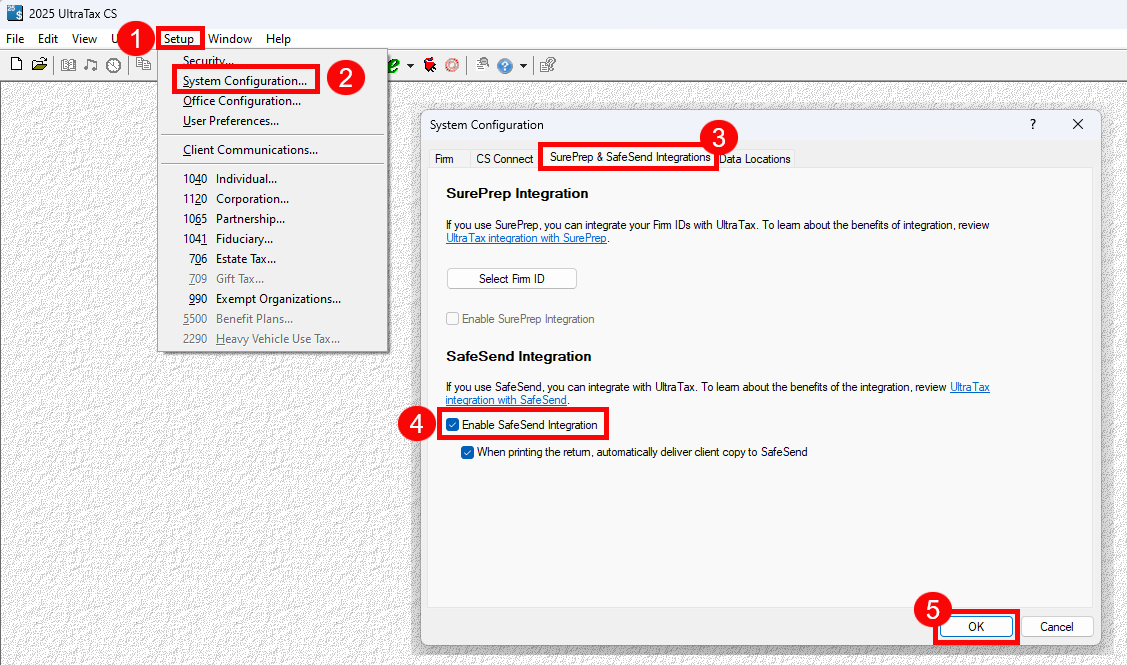Click the Open Client folder icon
This screenshot has width=1127, height=665.
(39, 65)
